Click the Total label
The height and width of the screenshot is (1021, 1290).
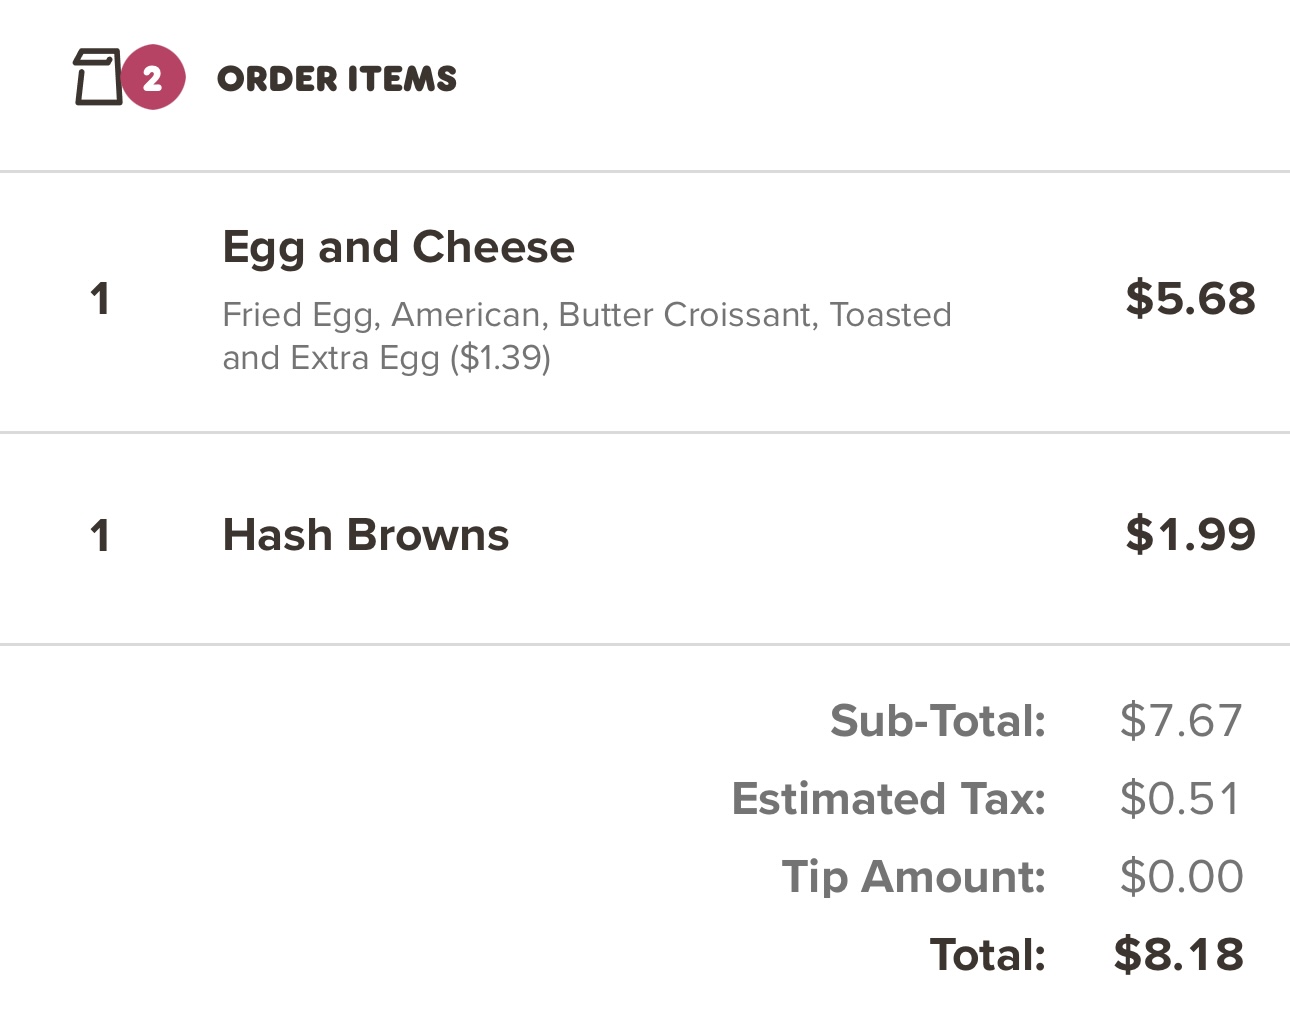click(x=987, y=954)
